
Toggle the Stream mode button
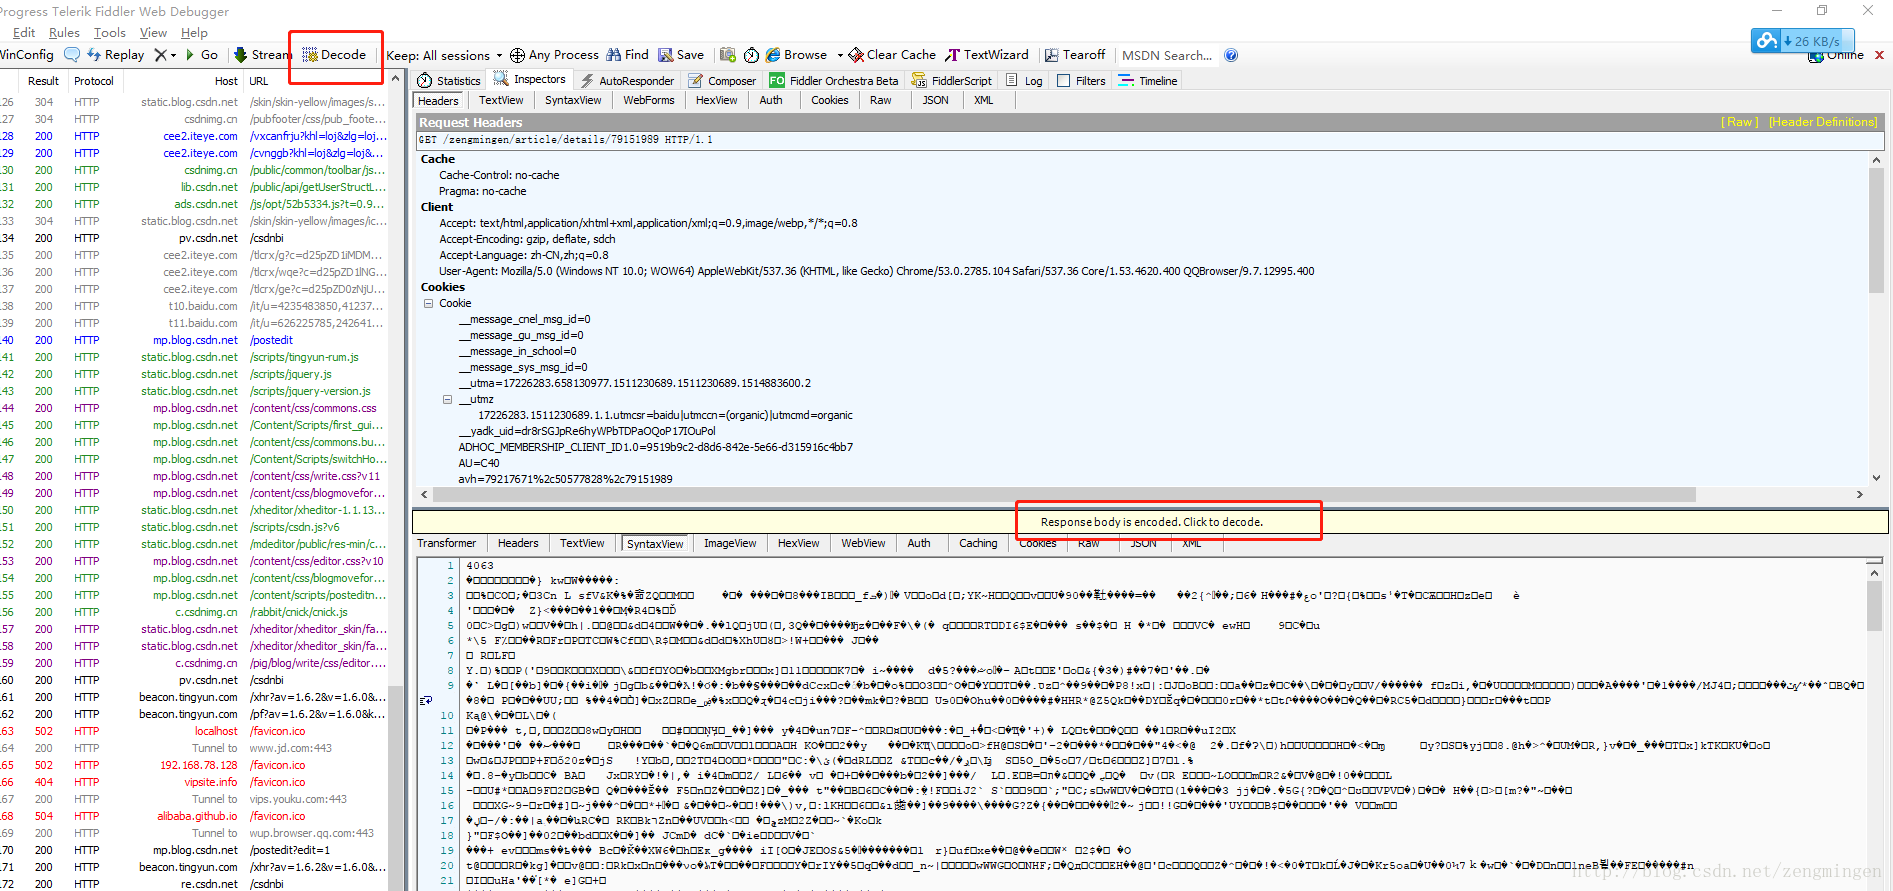262,55
